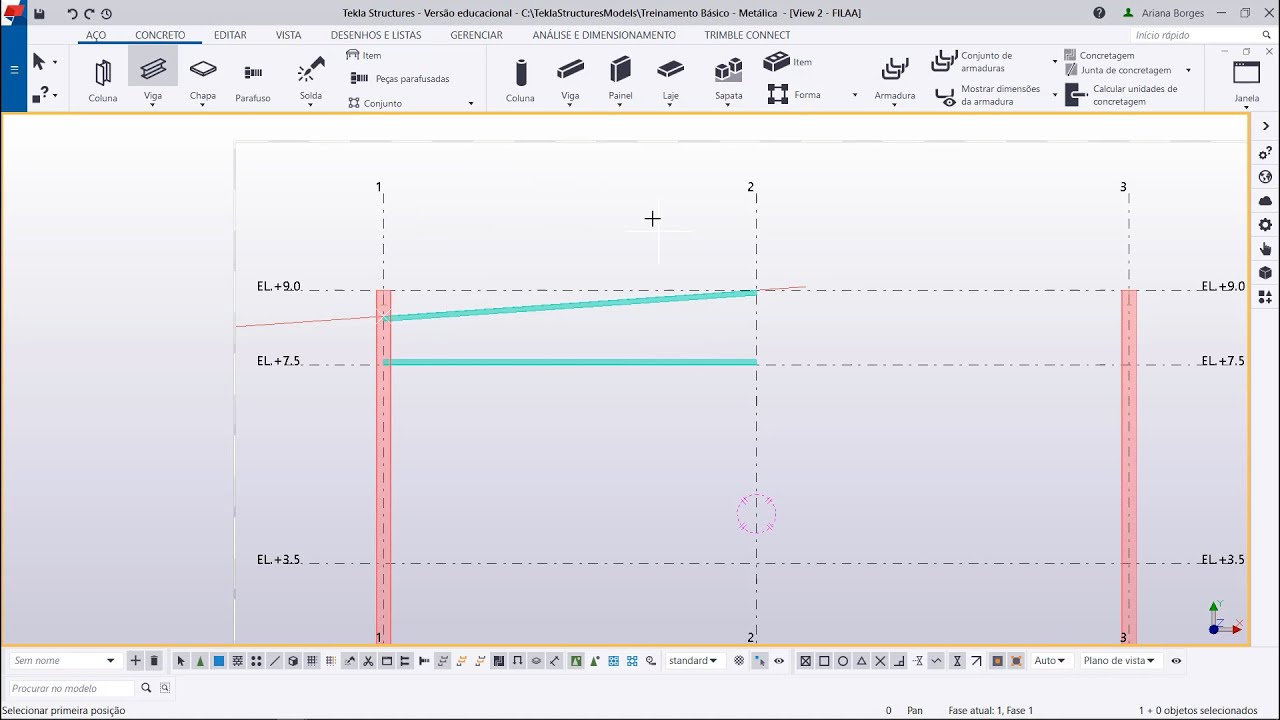Toggle snap to points crossed-square switch
This screenshot has width=1280, height=720.
805,661
